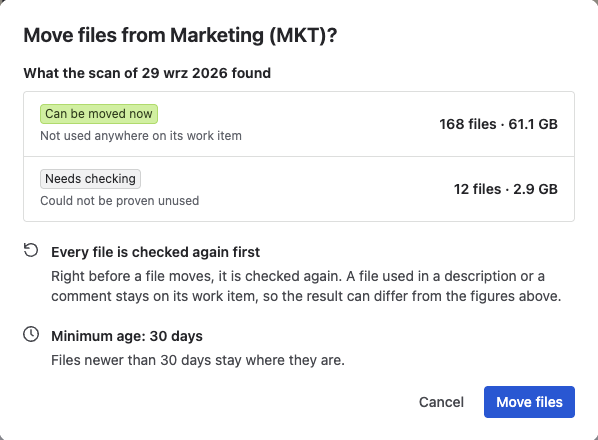Click 'Not used anywhere on its work item'
This screenshot has width=598, height=440.
(x=141, y=136)
